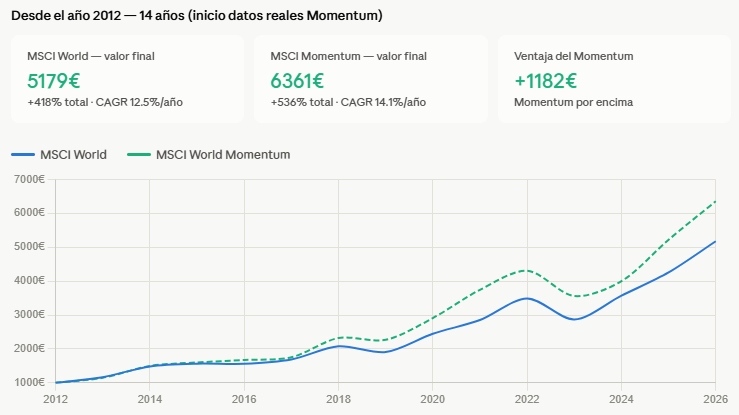The height and width of the screenshot is (415, 739).
Task: Click the 2022 x-axis label
Action: click(527, 399)
